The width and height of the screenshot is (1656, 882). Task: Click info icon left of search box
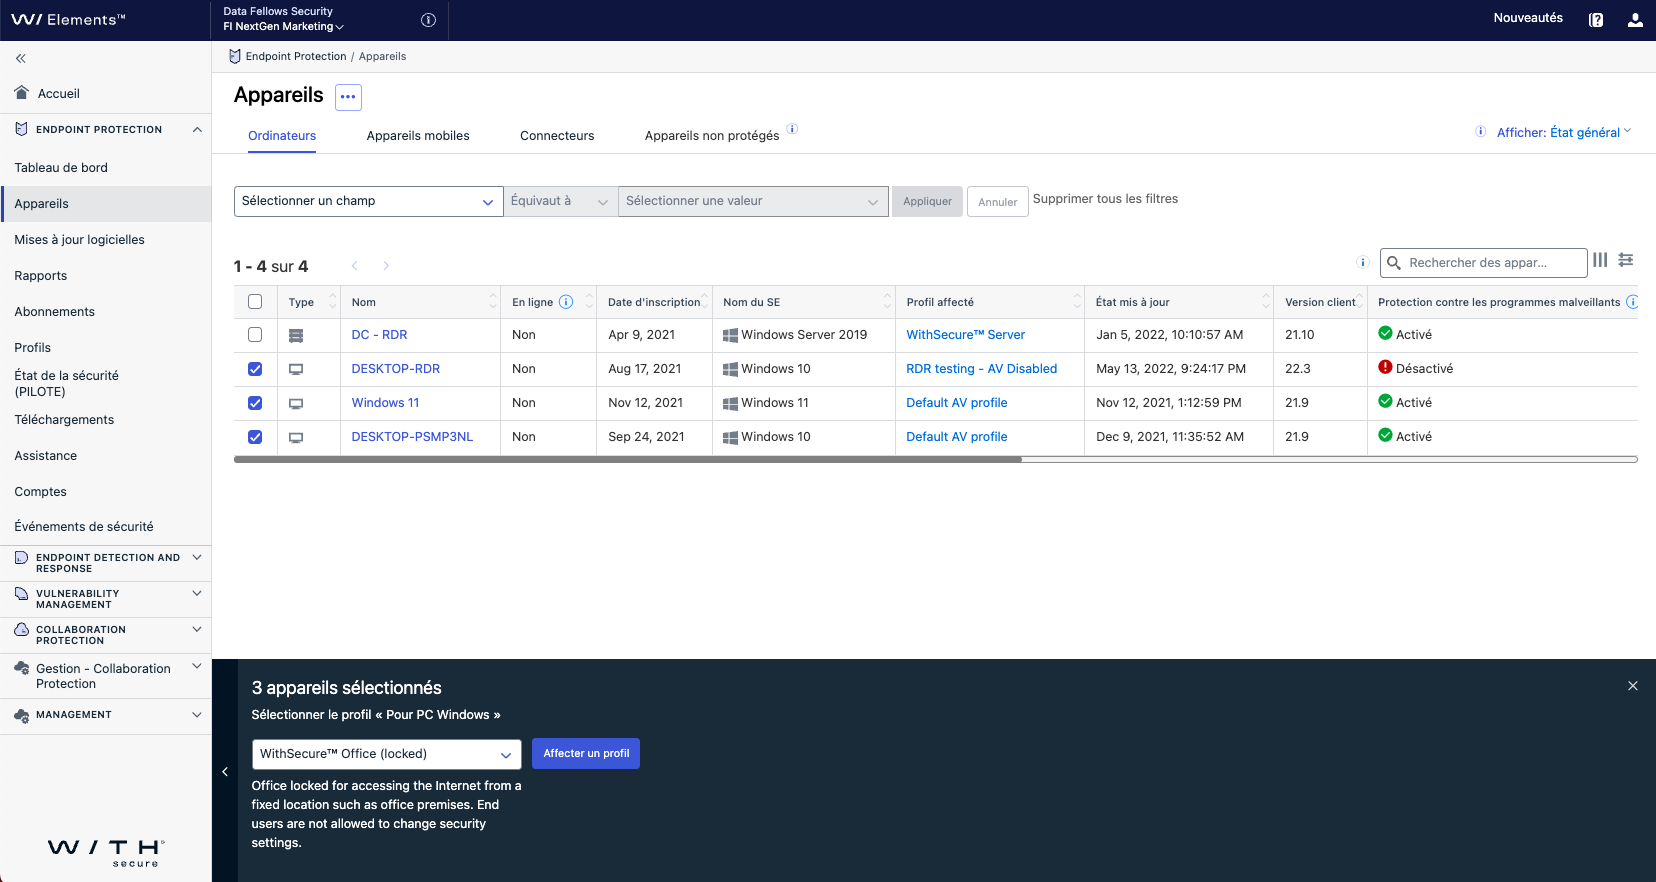point(1362,263)
